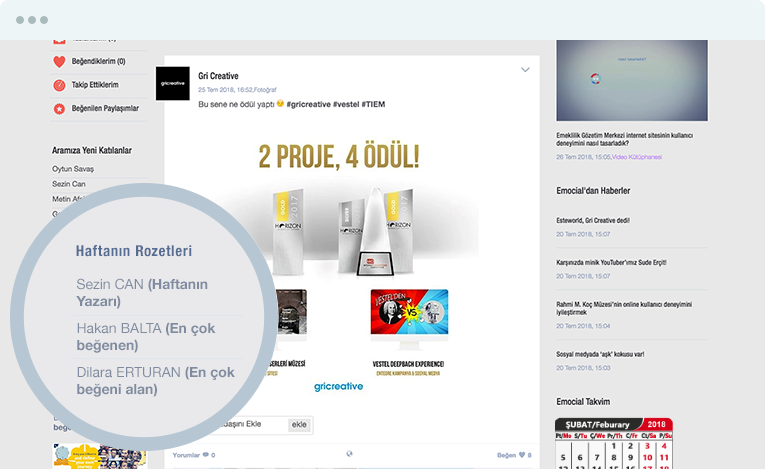Select Hakan BALTA (En çok beğenen) badge
Image resolution: width=765 pixels, height=469 pixels.
145,337
